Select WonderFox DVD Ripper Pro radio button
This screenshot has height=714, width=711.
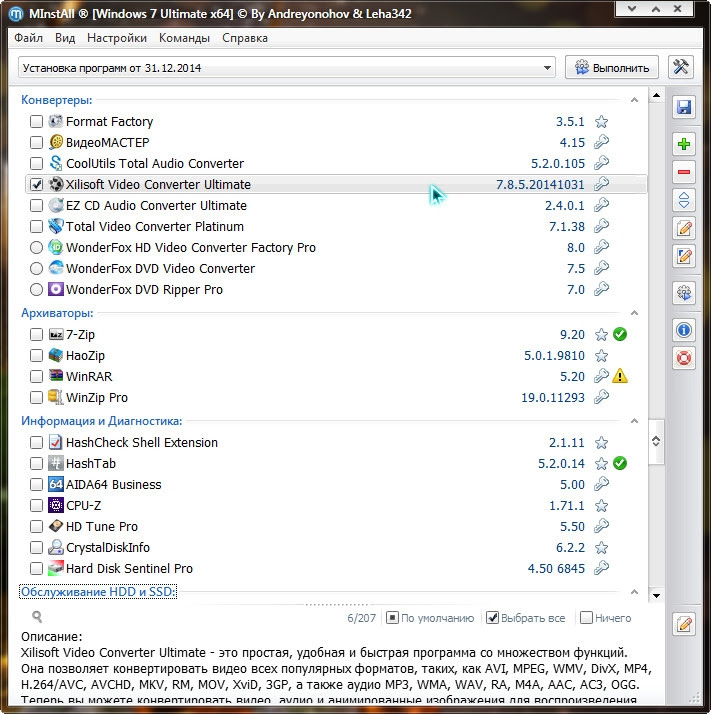(36, 289)
